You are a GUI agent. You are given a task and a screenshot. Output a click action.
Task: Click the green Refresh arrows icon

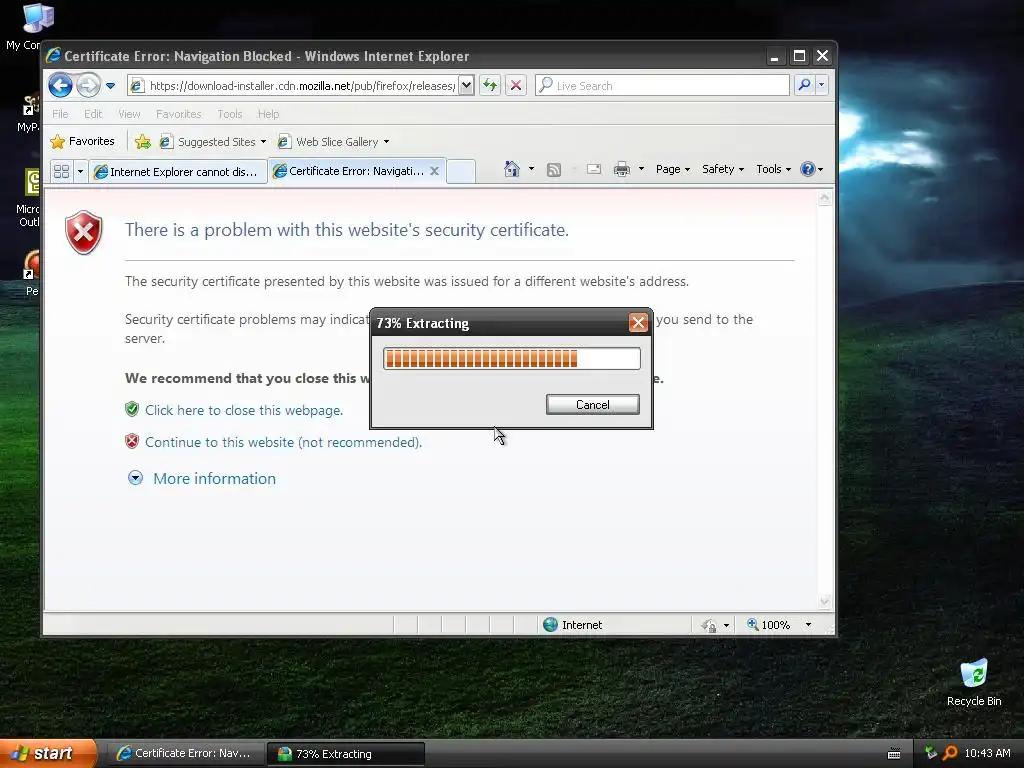(x=490, y=86)
